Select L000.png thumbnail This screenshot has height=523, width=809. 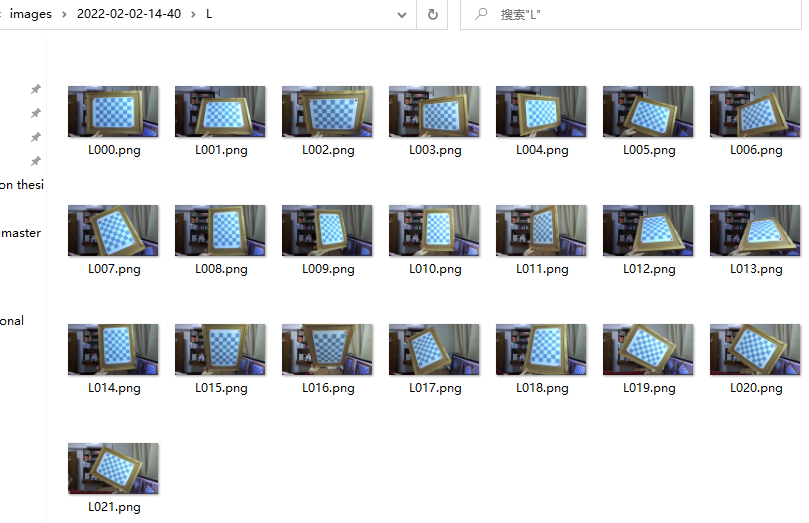coord(113,111)
